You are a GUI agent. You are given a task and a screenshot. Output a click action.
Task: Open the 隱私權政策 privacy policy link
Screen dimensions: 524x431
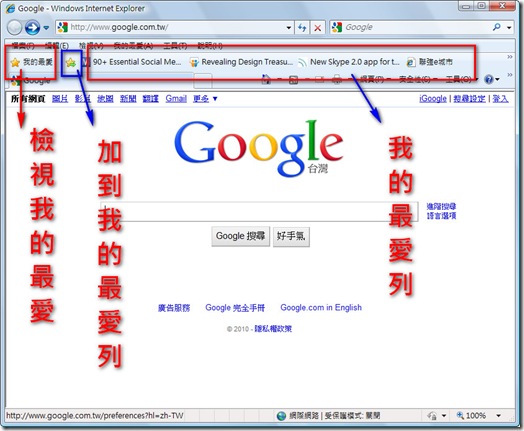(x=273, y=329)
